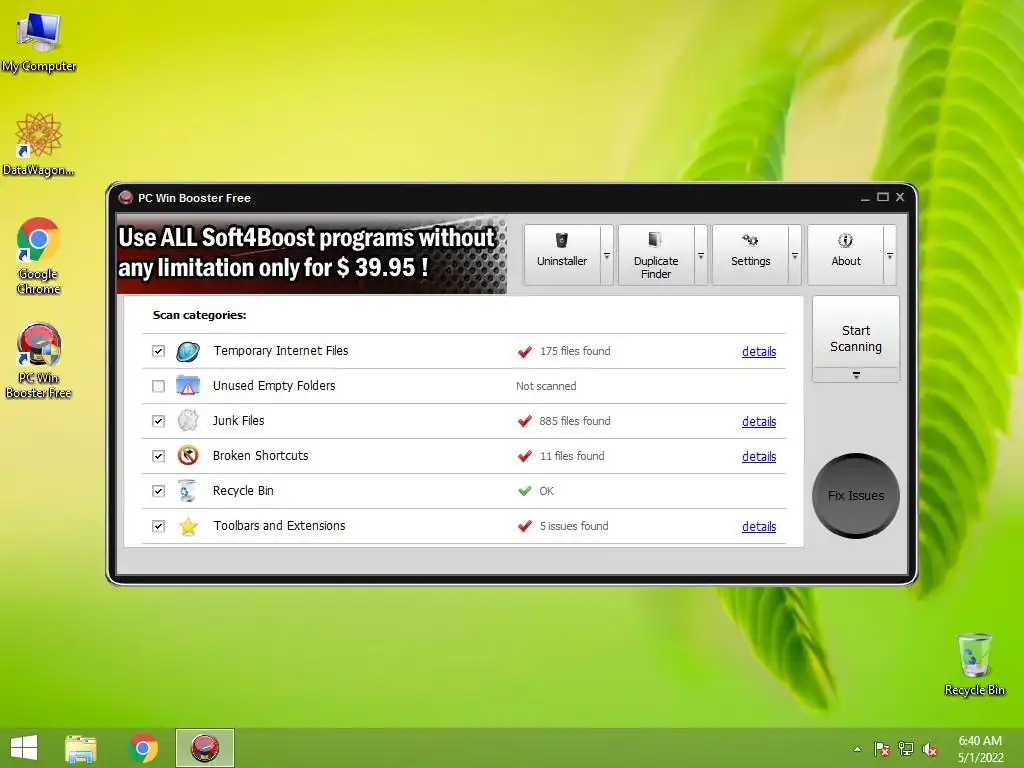Close the PC Win Booster window
The height and width of the screenshot is (768, 1024).
(x=900, y=197)
